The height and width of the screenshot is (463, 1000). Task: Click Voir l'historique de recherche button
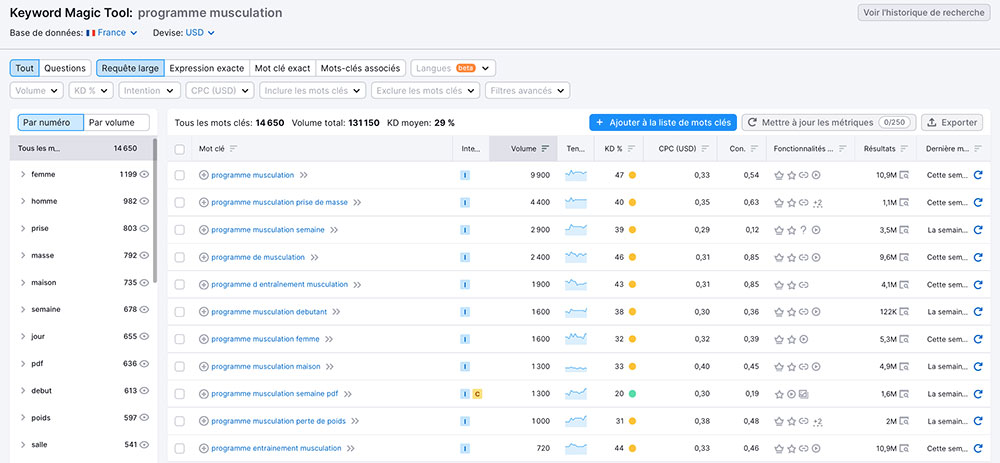click(924, 13)
